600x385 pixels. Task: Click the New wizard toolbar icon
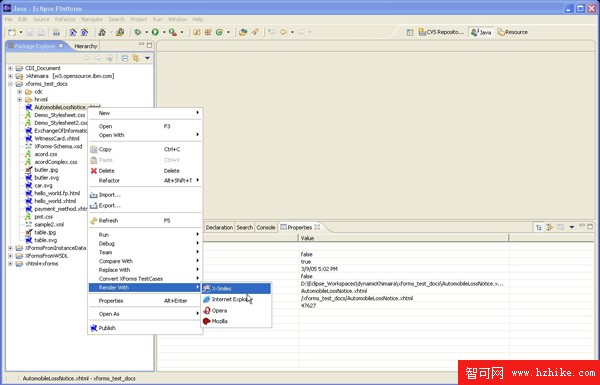pos(12,33)
